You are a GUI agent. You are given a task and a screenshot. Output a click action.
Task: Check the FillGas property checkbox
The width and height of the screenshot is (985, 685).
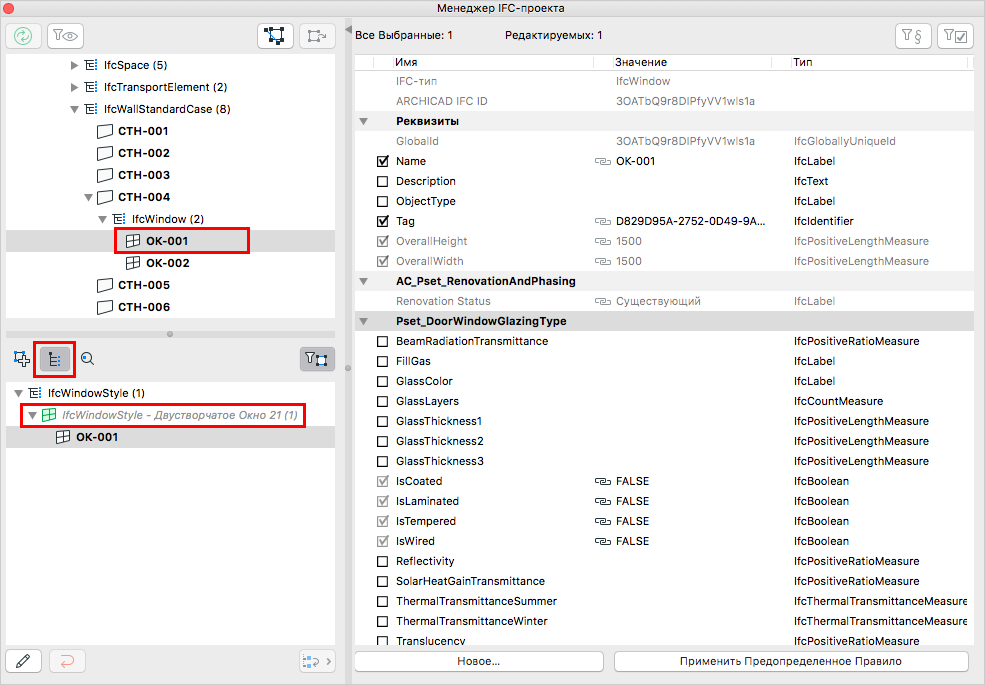pos(383,361)
